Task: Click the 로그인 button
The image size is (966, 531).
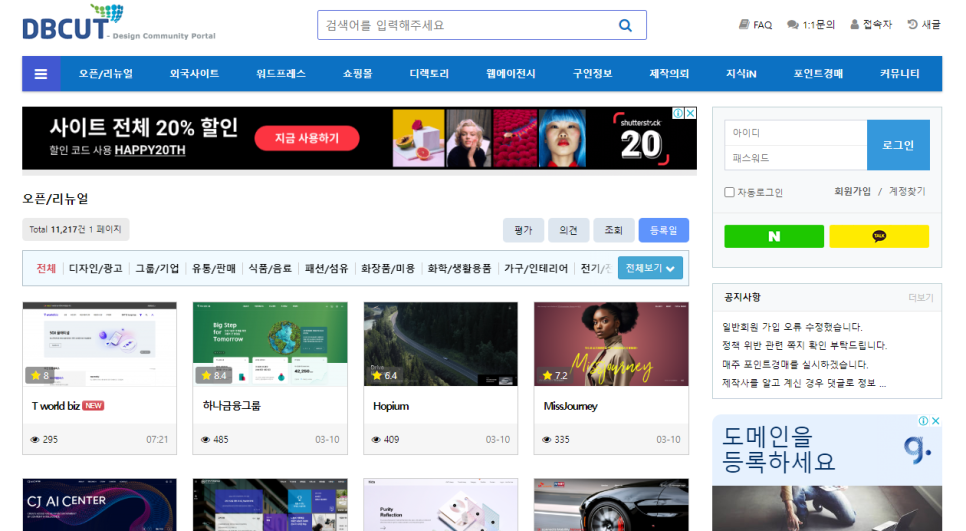Action: [x=898, y=145]
